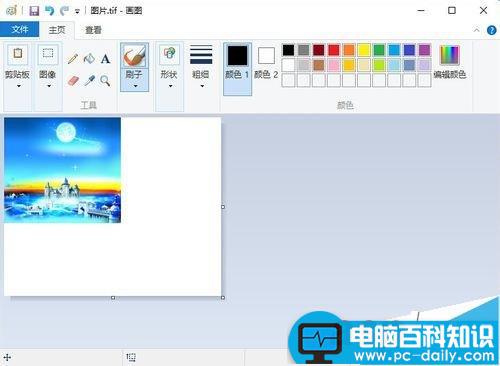Select the Magnifier tool
Viewport: 500px width, 366px height.
click(x=105, y=80)
